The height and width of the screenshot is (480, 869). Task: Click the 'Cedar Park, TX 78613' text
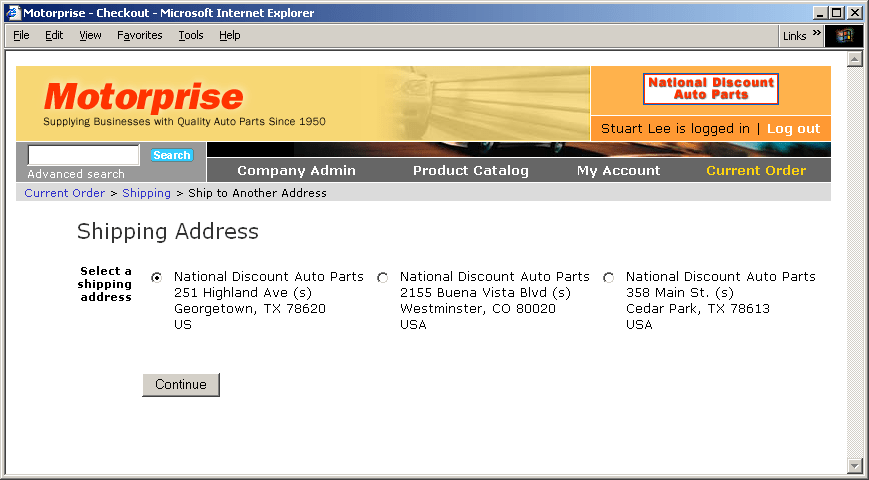[x=698, y=309]
